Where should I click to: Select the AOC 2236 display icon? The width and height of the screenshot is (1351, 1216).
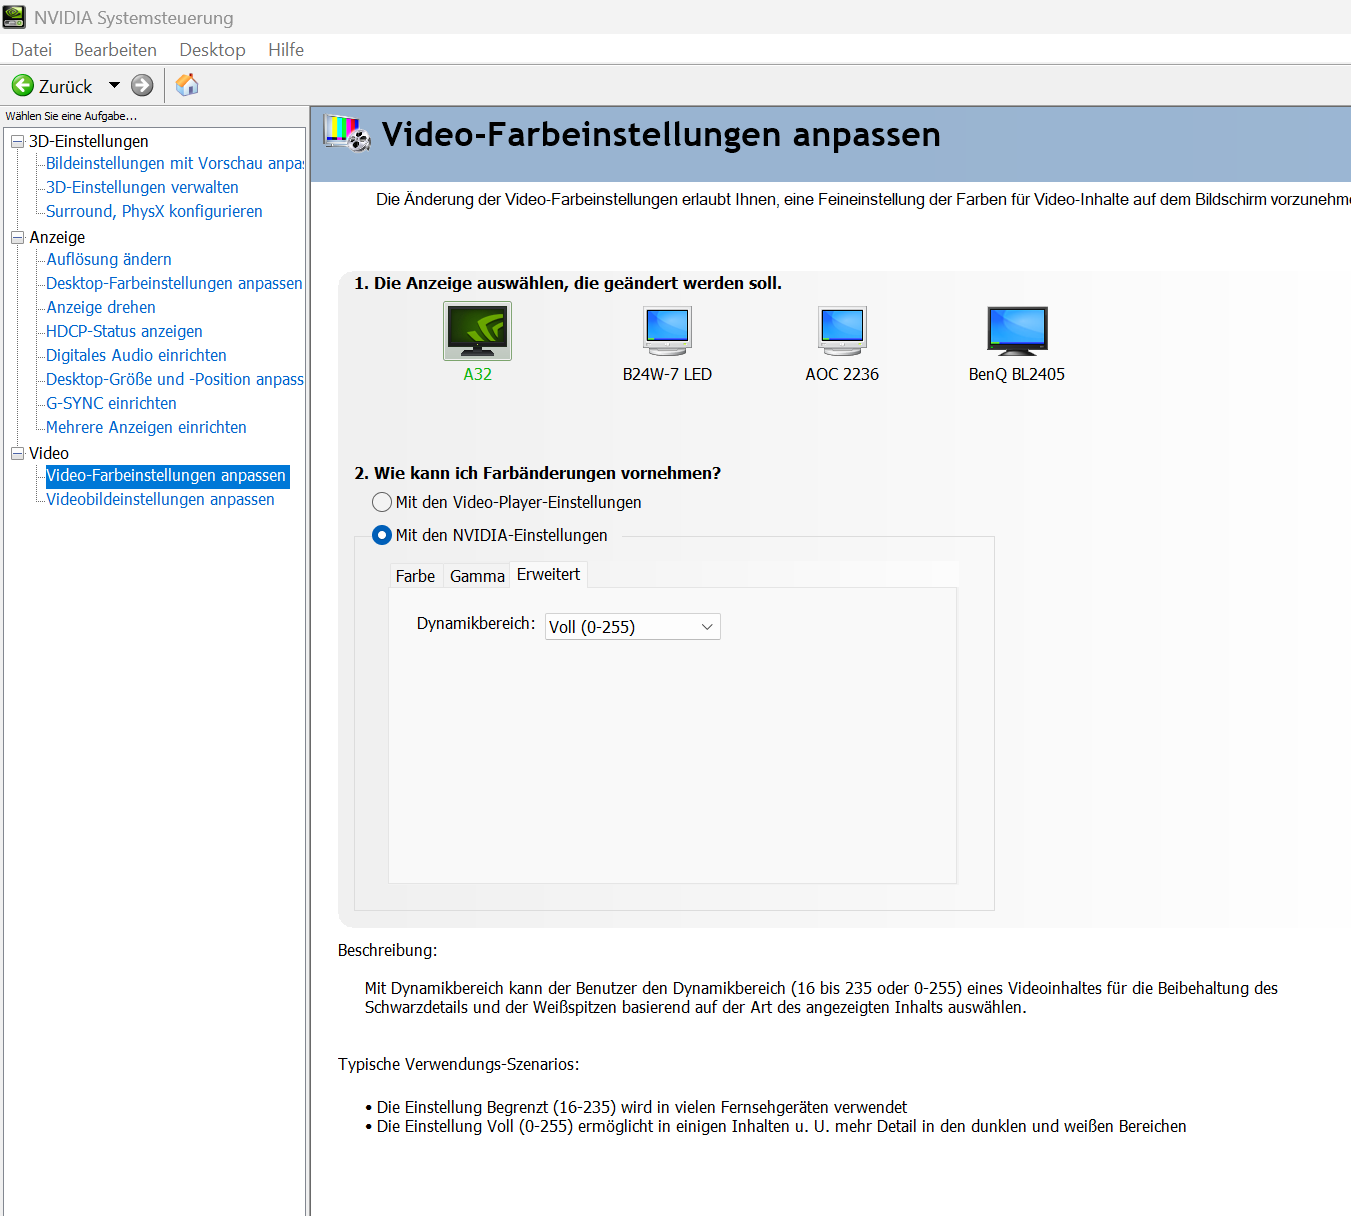(842, 331)
